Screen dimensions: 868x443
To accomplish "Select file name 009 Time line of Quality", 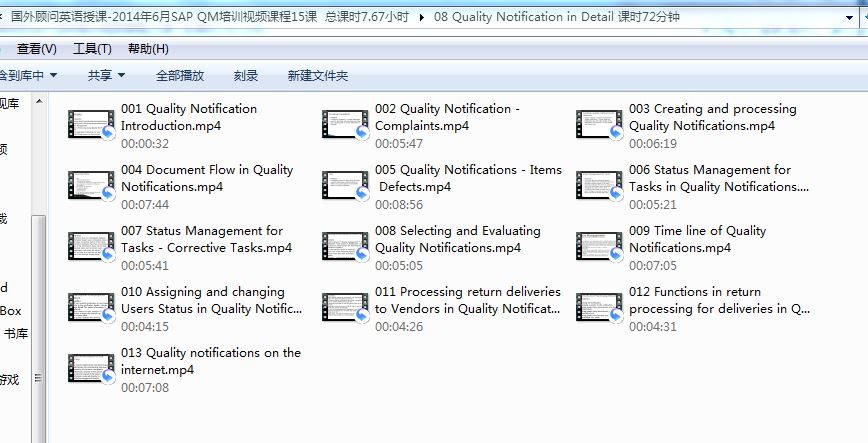I will click(698, 239).
